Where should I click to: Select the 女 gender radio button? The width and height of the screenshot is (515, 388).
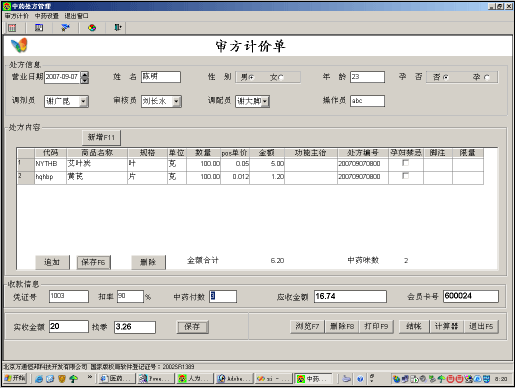point(281,78)
